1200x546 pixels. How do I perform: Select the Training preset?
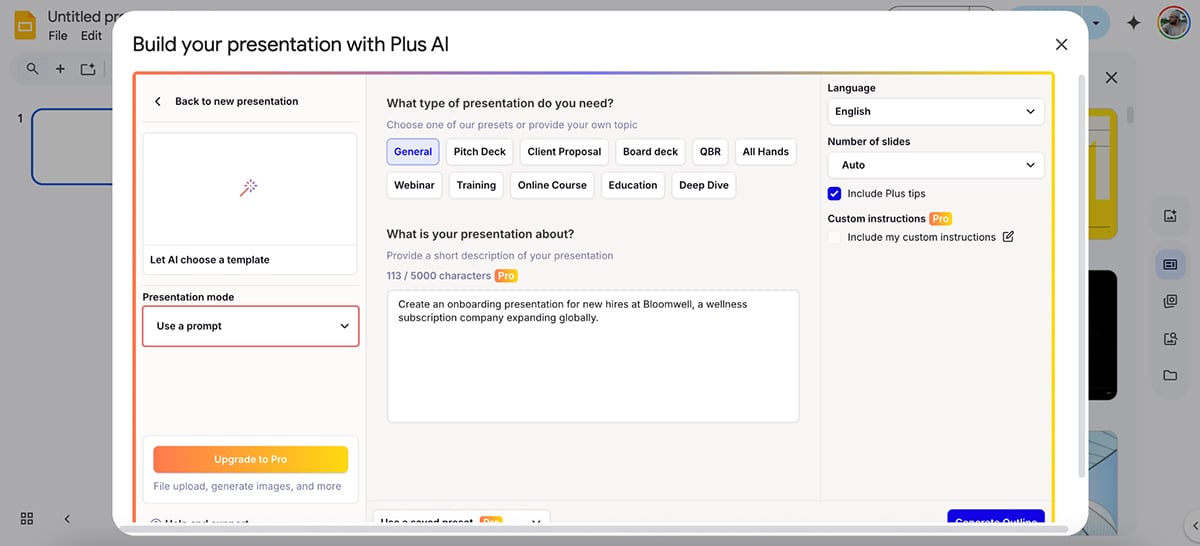[476, 185]
